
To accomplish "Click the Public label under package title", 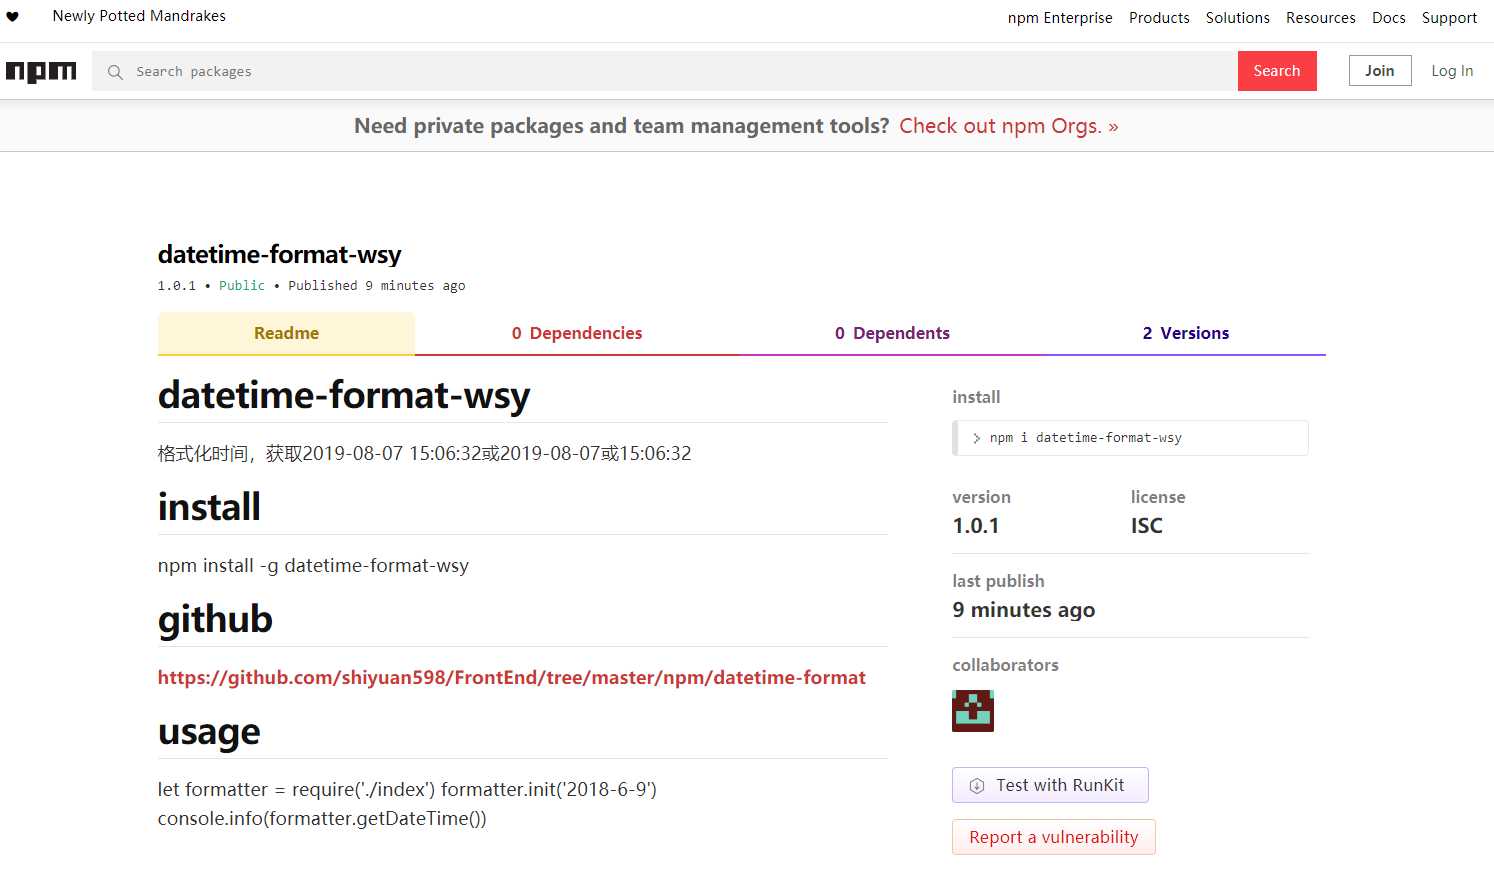I will coord(242,286).
